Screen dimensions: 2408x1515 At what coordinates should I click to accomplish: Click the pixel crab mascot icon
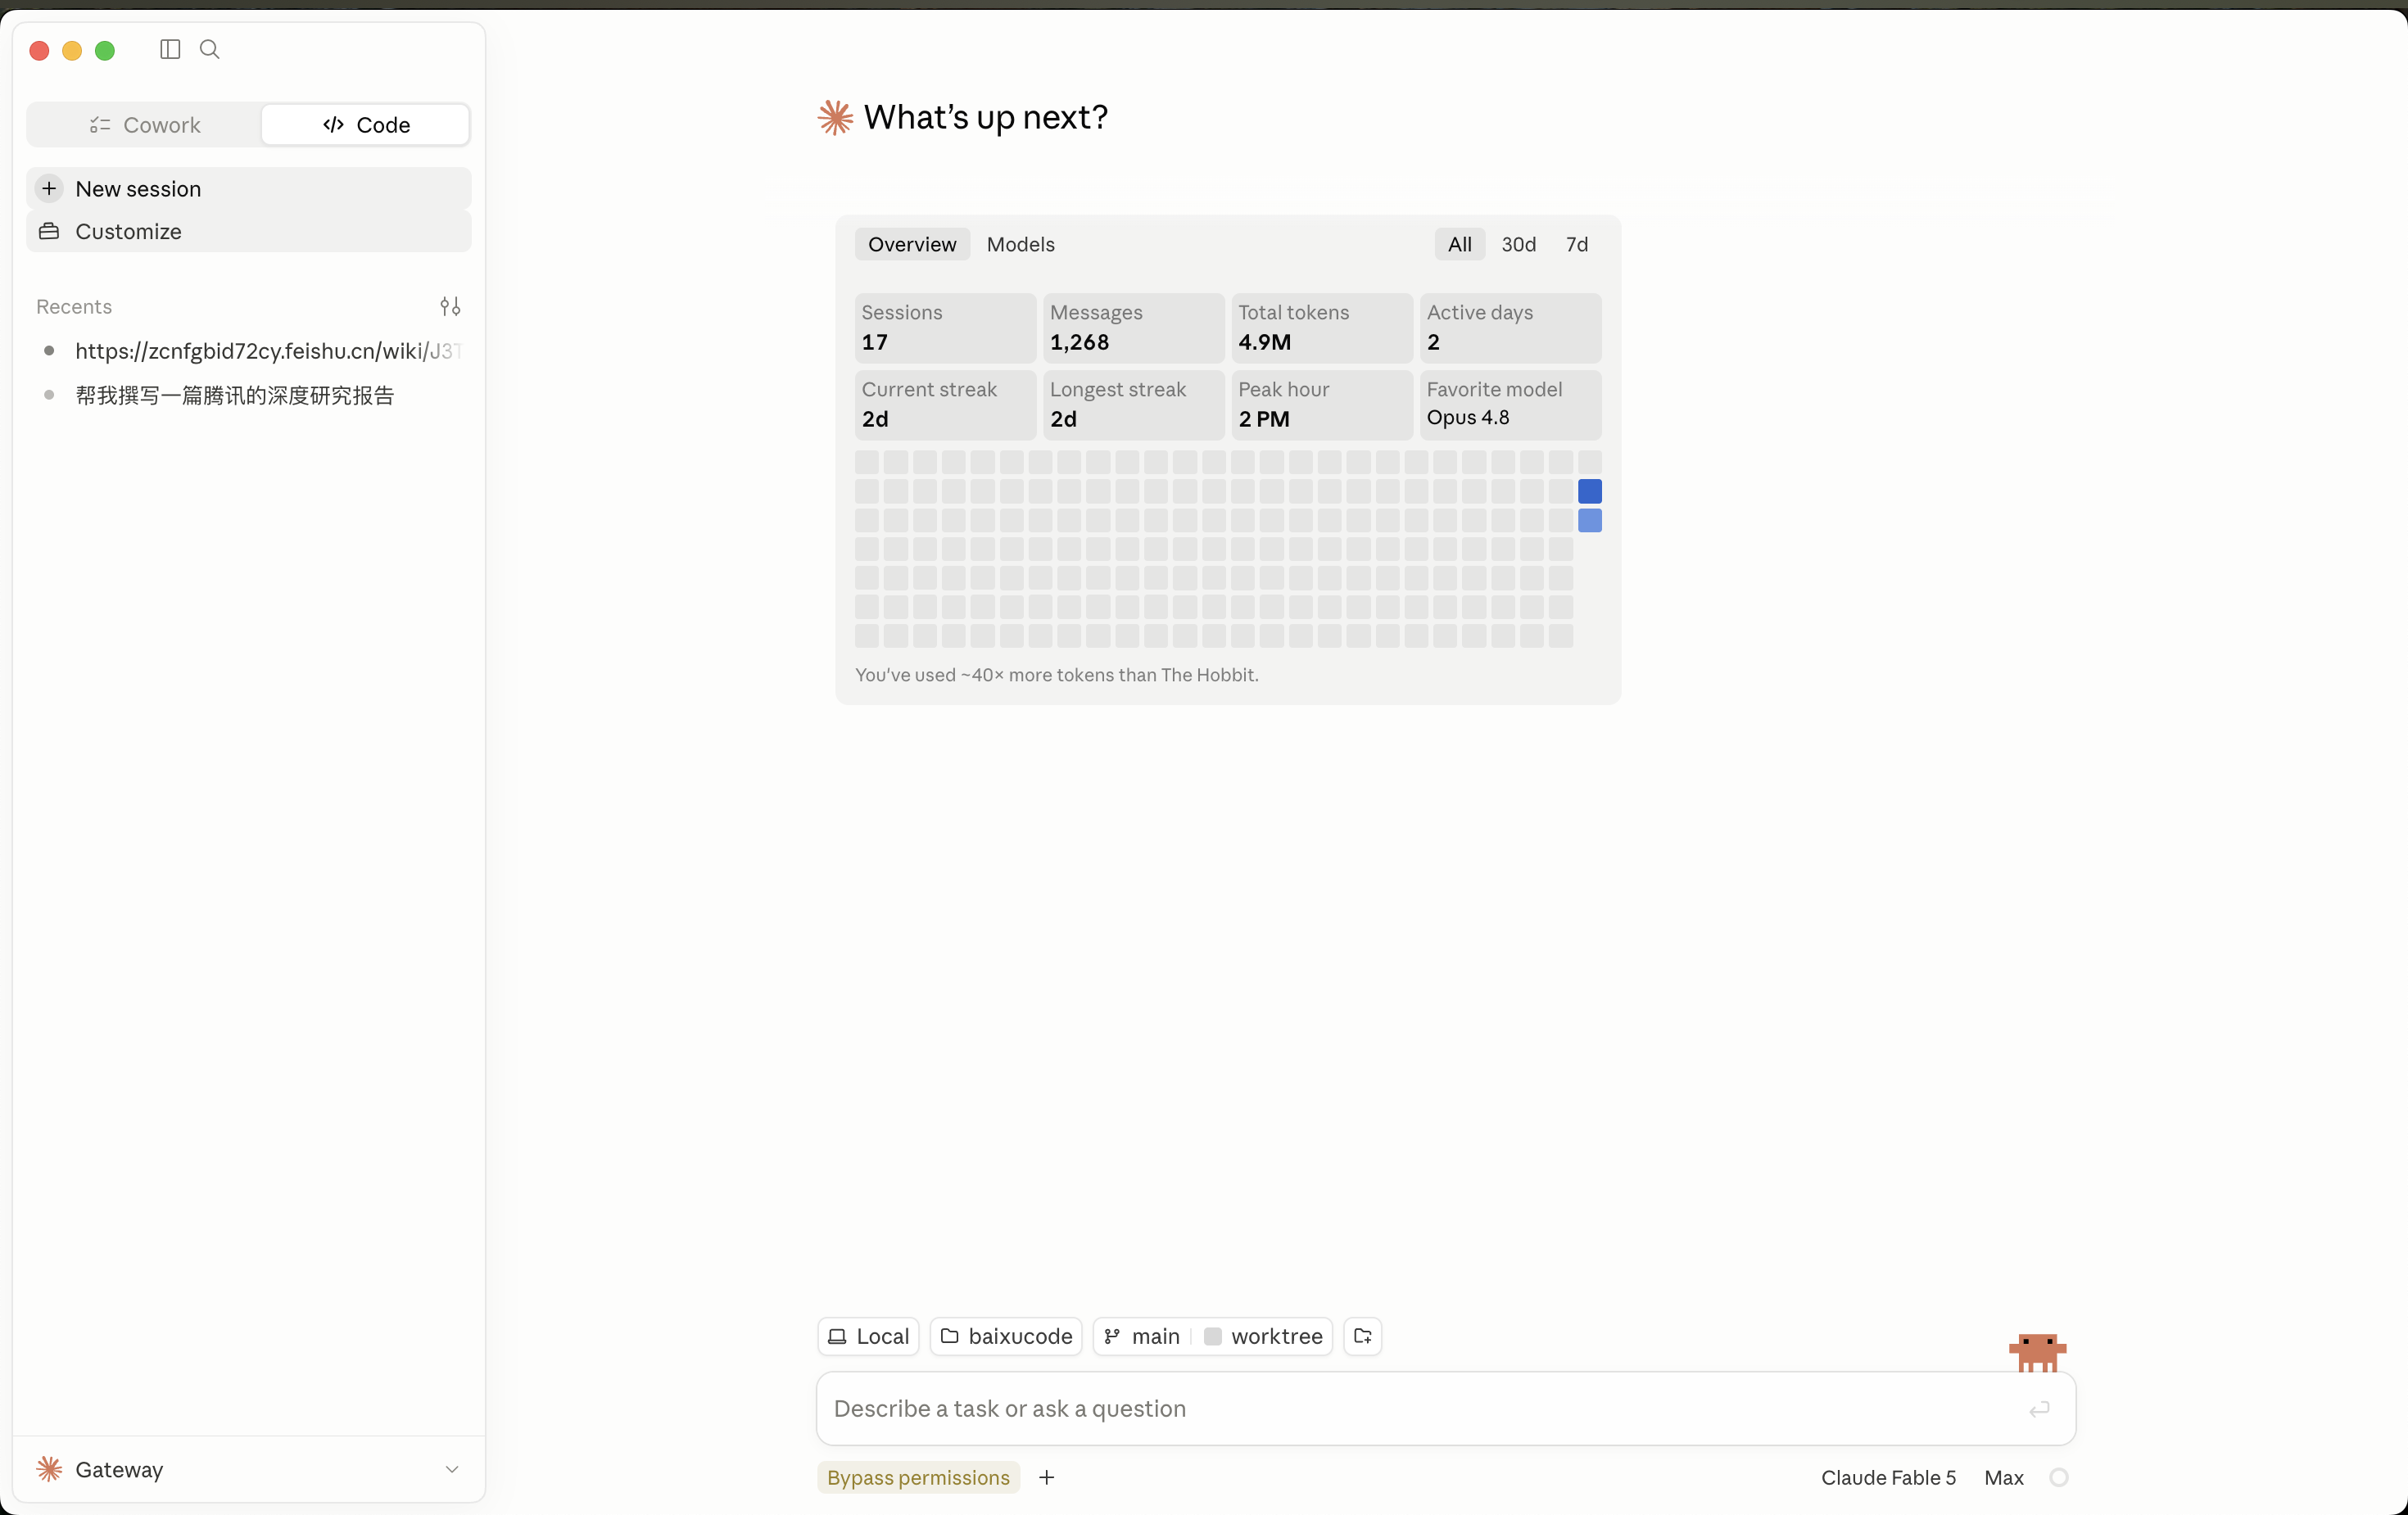(x=2037, y=1351)
